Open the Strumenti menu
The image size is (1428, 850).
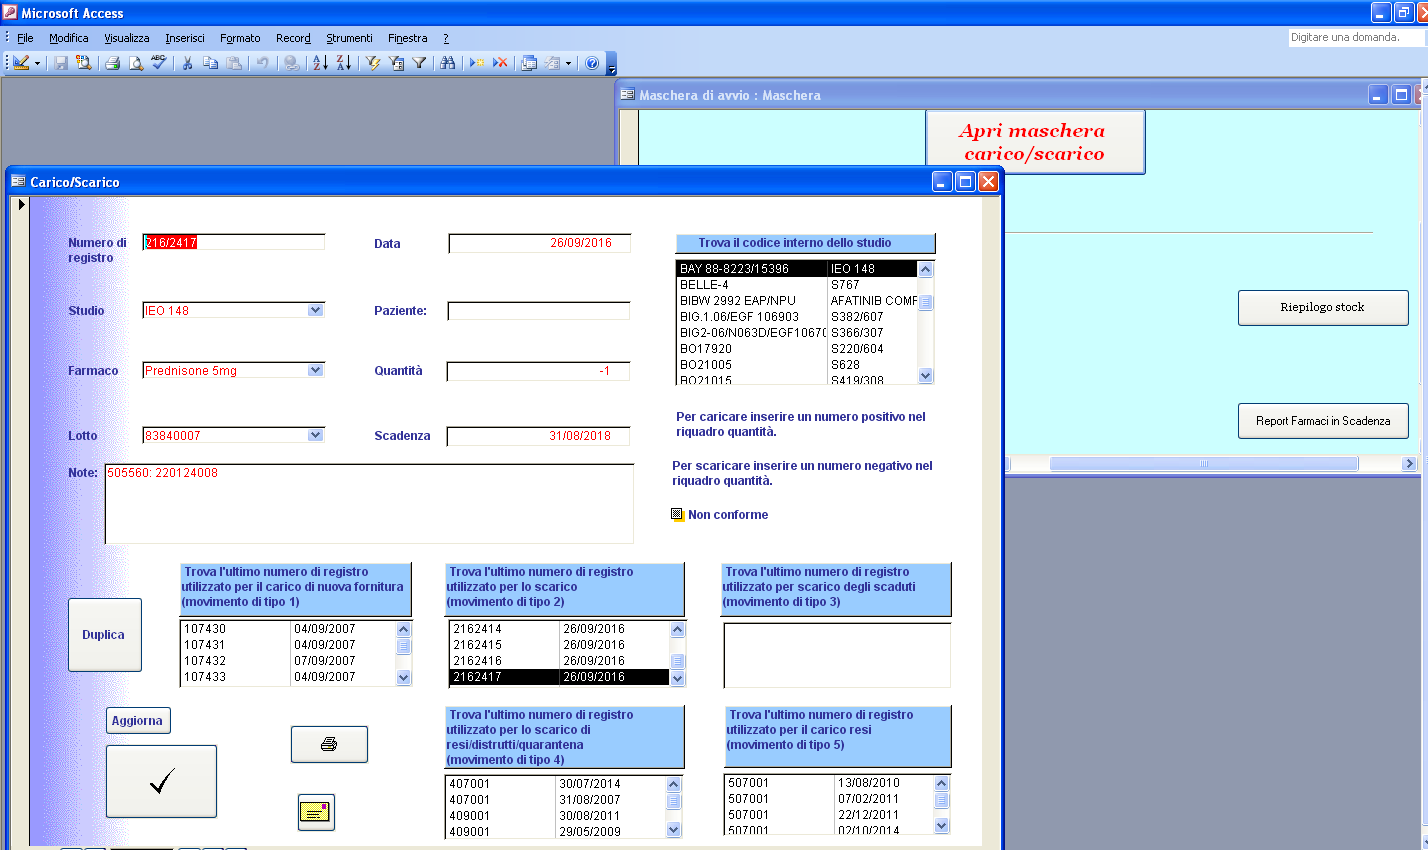click(x=349, y=38)
